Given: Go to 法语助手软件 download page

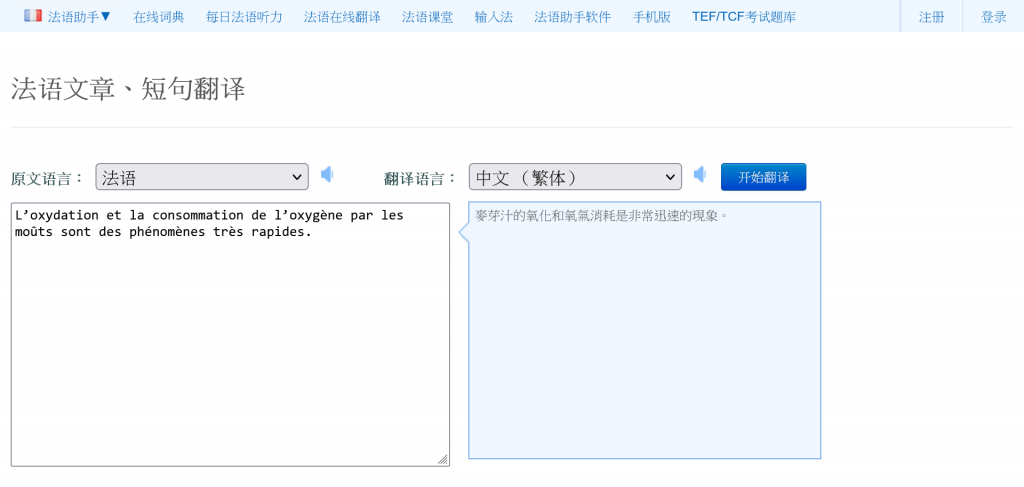Looking at the screenshot, I should pos(573,17).
